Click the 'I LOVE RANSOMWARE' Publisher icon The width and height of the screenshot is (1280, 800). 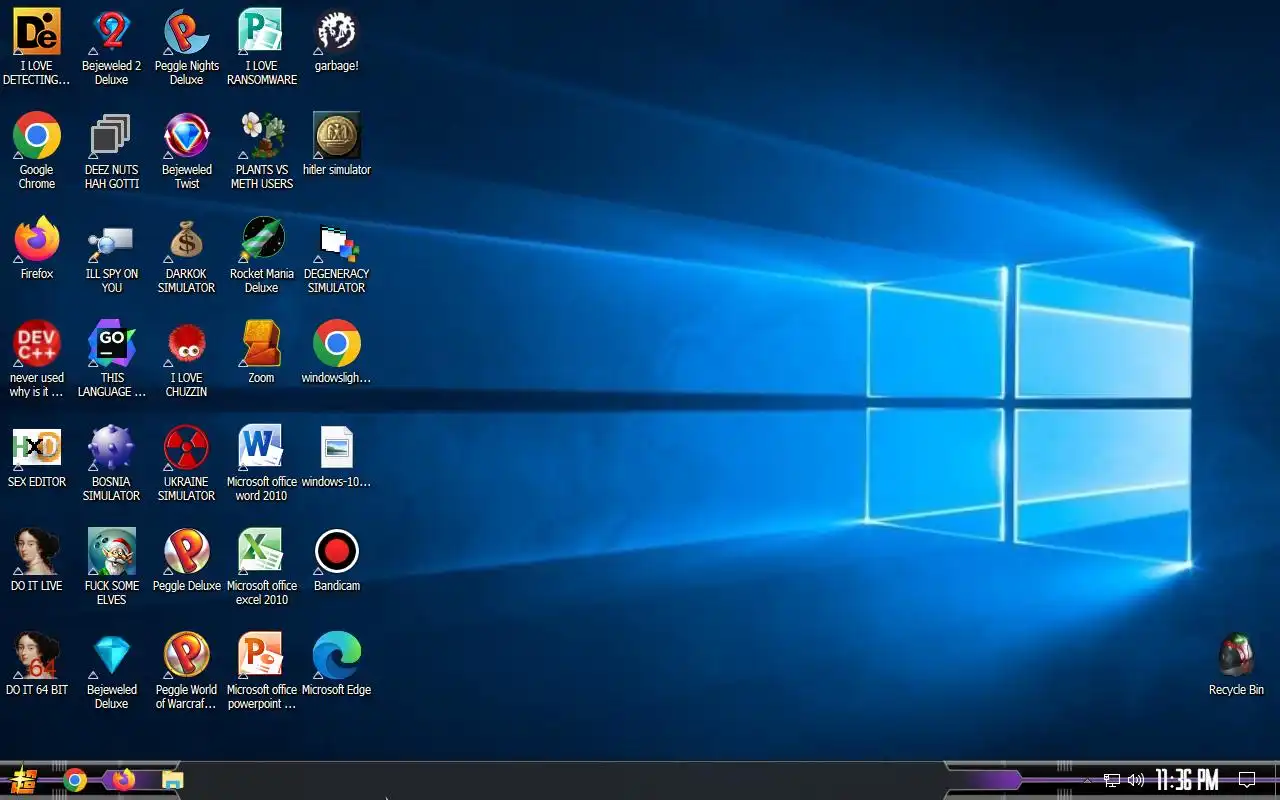(261, 47)
